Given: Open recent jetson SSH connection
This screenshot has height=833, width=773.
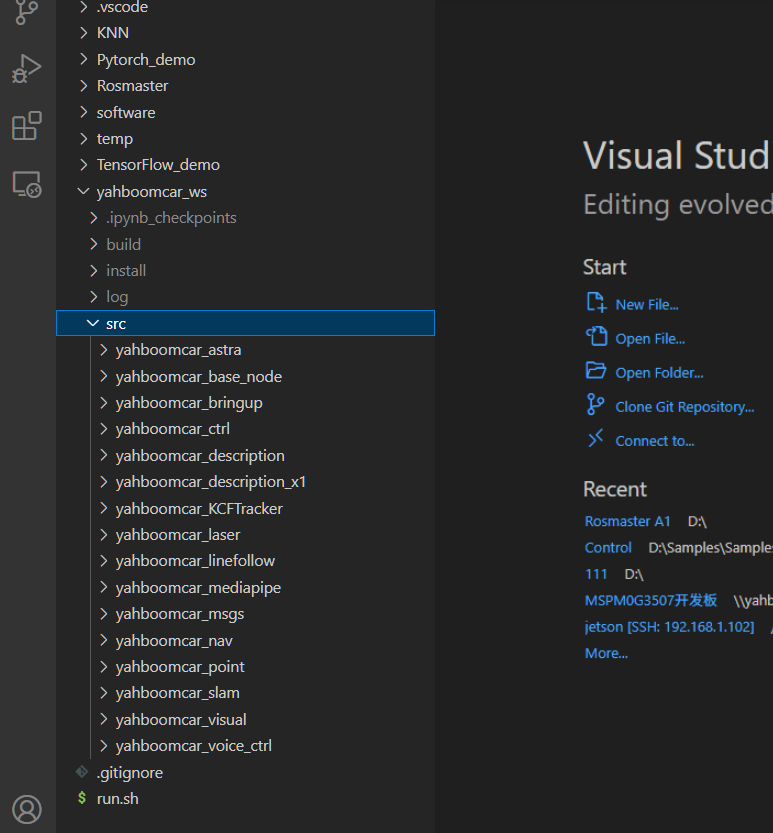Looking at the screenshot, I should tap(669, 627).
